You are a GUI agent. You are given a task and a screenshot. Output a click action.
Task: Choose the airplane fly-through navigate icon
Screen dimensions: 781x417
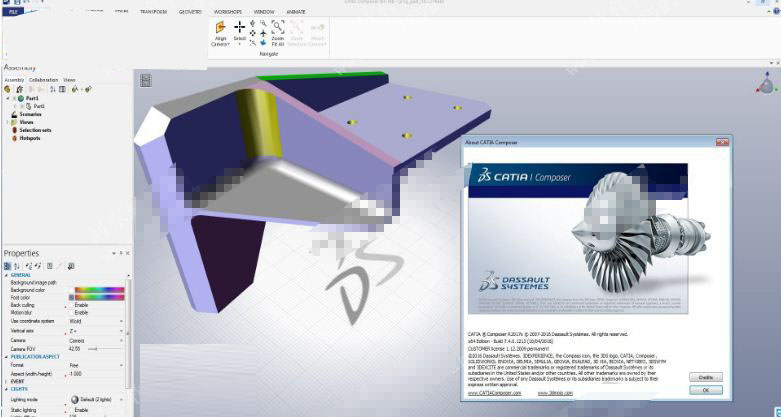tap(263, 33)
